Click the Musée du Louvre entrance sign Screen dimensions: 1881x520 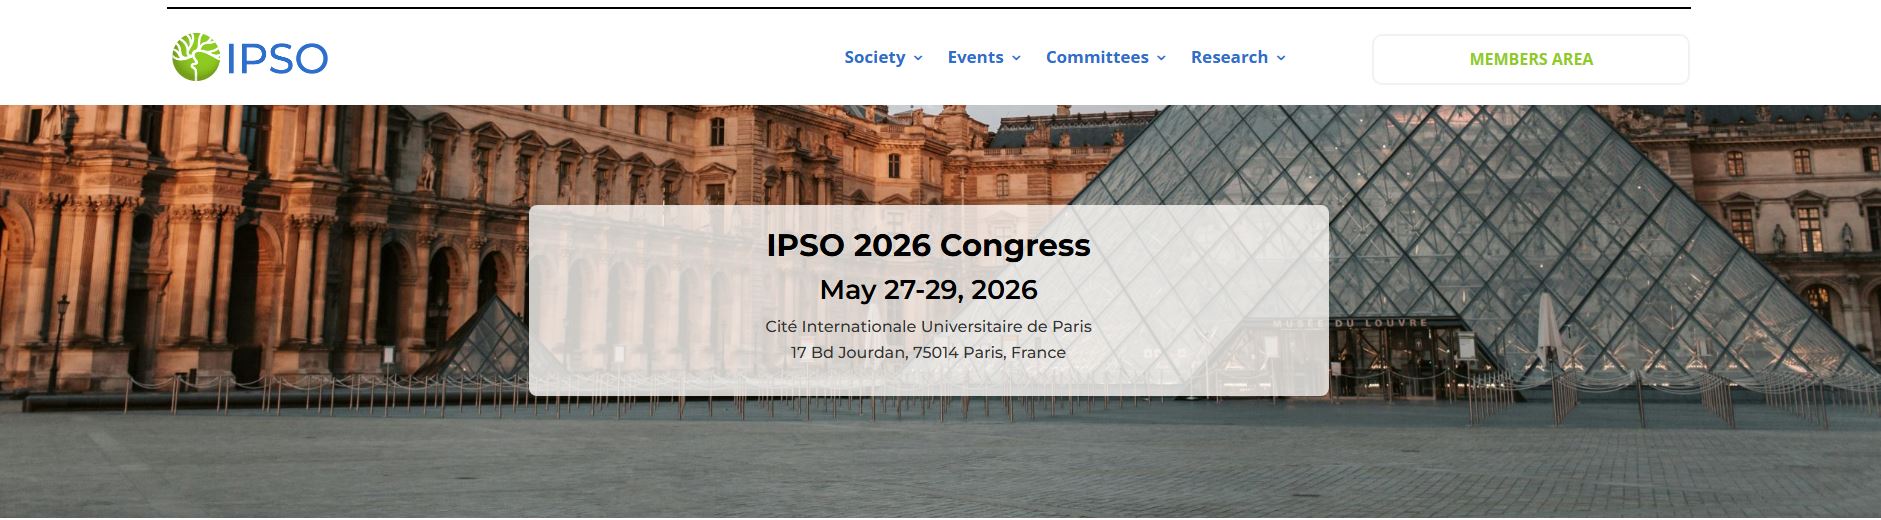(1350, 323)
